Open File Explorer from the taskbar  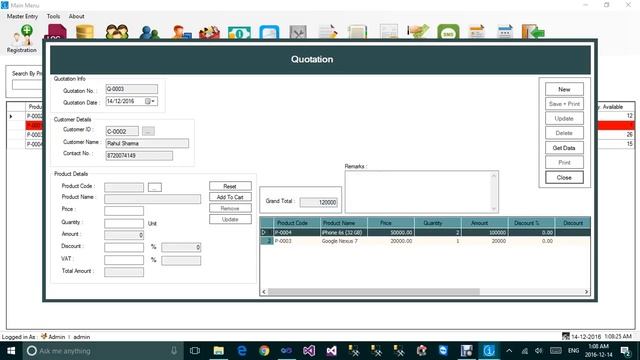(x=219, y=351)
